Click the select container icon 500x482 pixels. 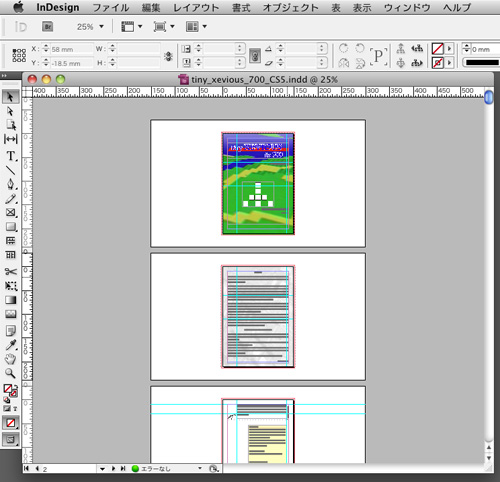tap(401, 49)
